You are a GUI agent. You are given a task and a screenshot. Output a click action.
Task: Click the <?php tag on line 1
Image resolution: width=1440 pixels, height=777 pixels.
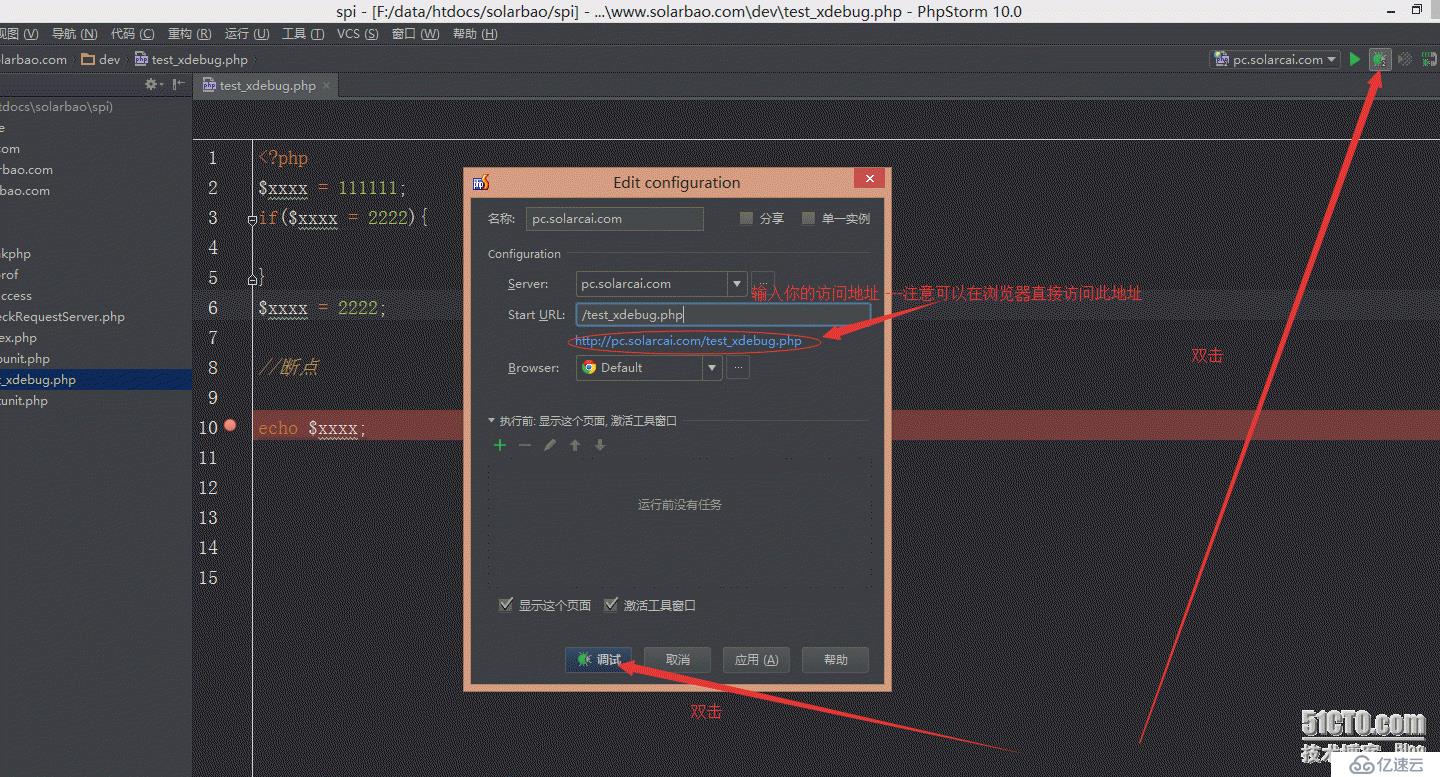point(283,158)
